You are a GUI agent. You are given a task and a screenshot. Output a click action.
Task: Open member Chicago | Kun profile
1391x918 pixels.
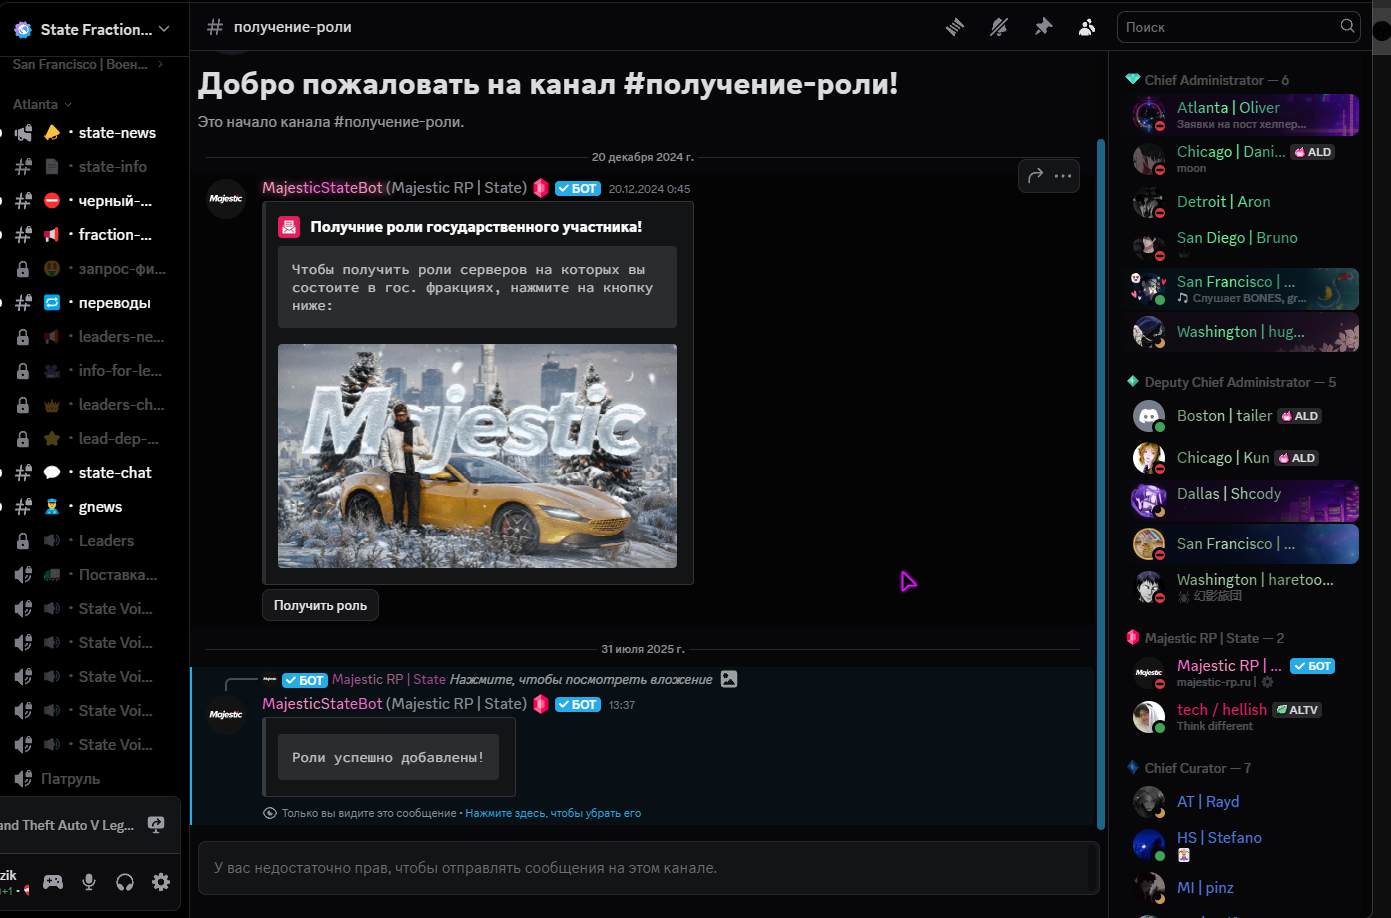point(1243,458)
